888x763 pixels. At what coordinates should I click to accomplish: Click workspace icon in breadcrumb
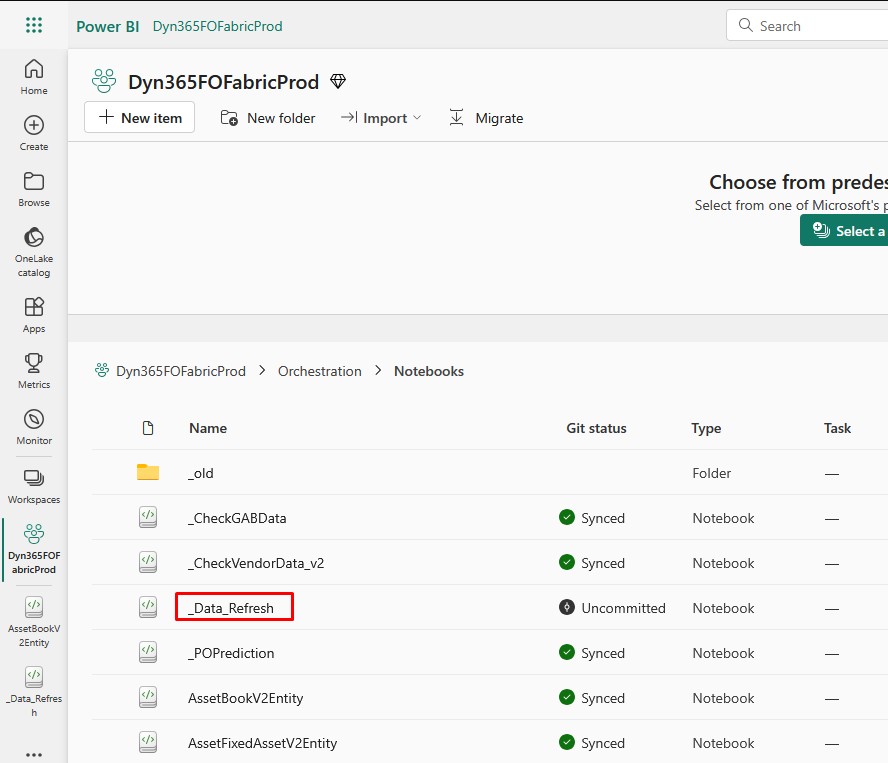[102, 370]
